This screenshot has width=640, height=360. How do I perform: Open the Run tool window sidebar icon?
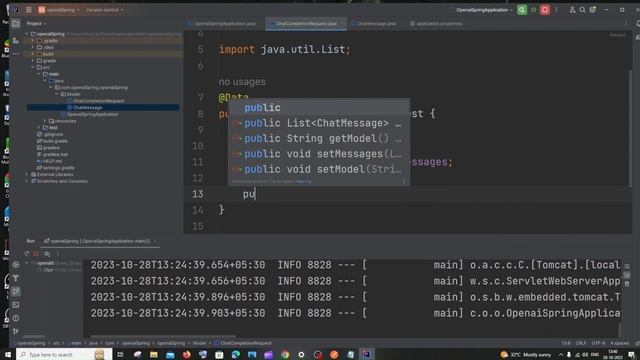click(x=16, y=291)
